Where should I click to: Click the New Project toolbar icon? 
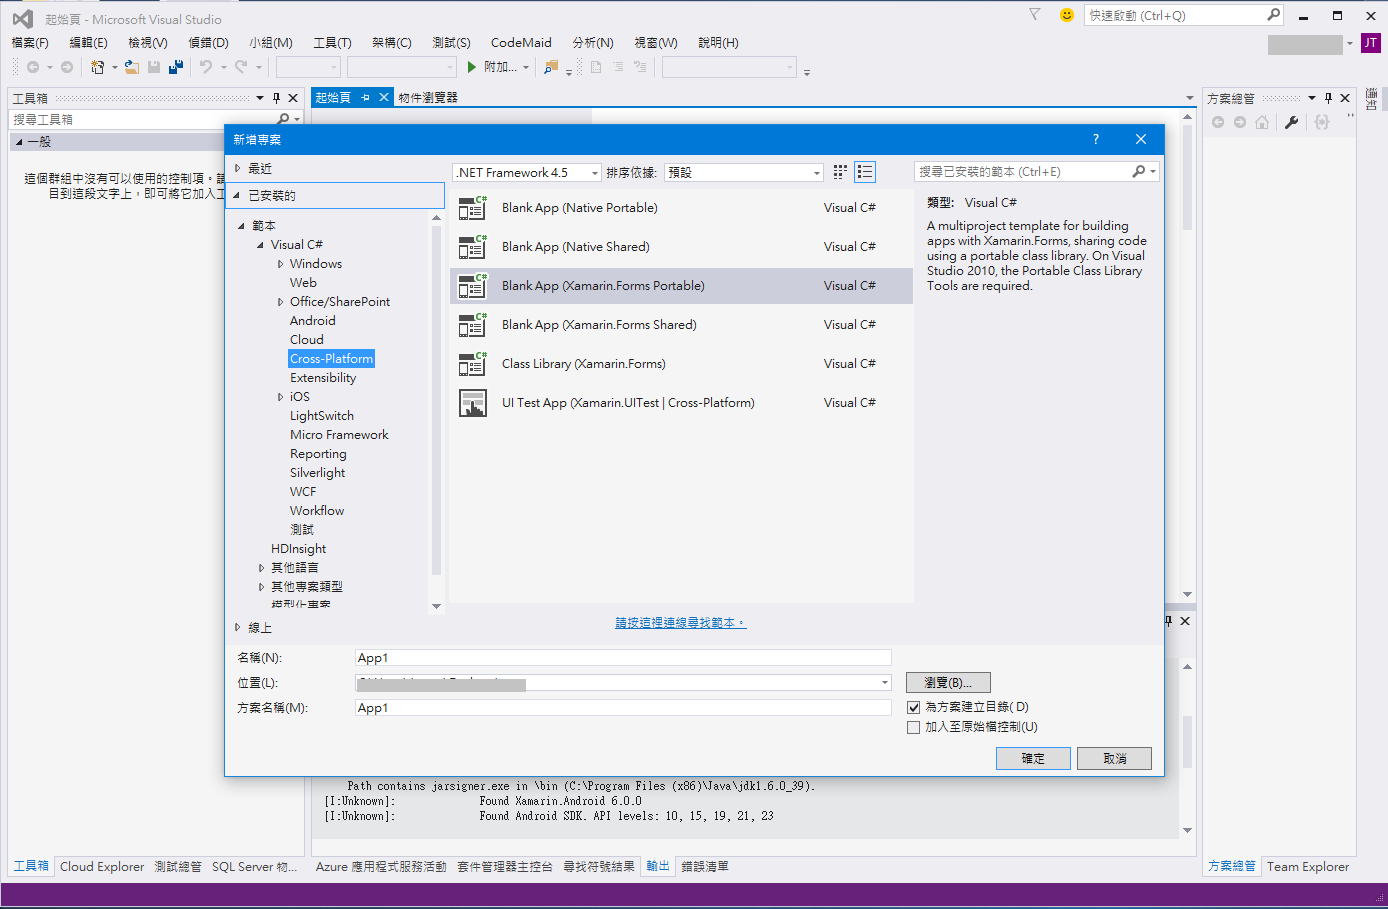pos(98,67)
